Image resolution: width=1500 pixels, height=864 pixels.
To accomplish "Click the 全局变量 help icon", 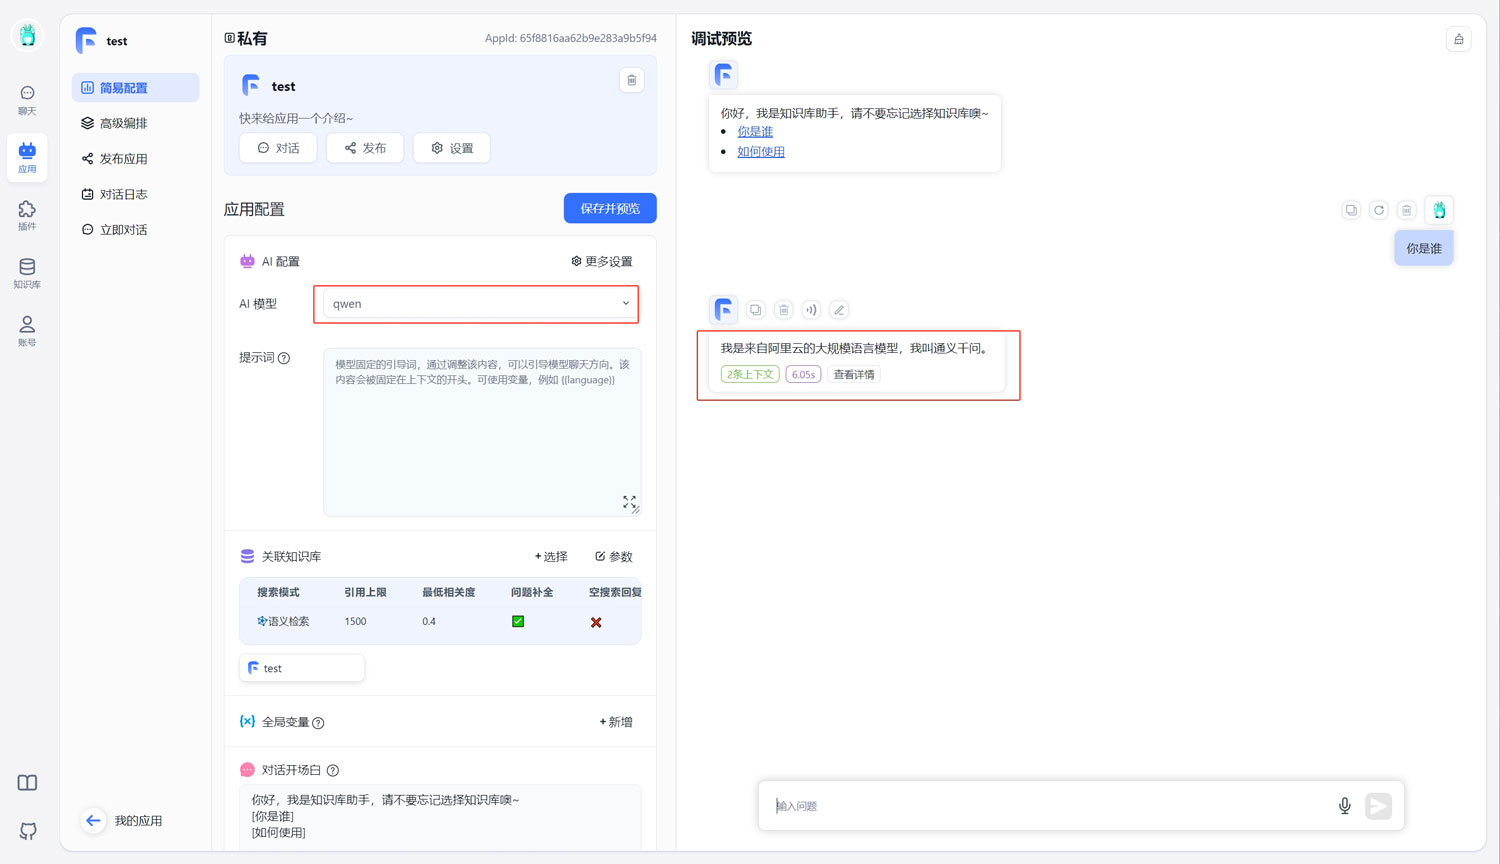I will (x=318, y=723).
